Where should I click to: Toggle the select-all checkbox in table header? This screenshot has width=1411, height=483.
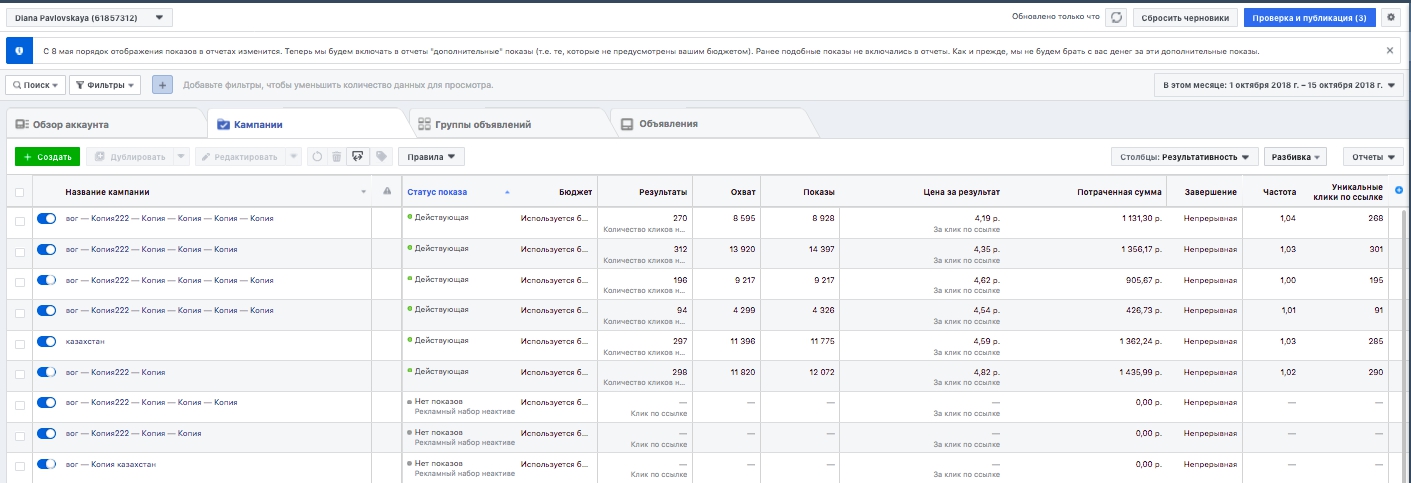click(x=20, y=192)
